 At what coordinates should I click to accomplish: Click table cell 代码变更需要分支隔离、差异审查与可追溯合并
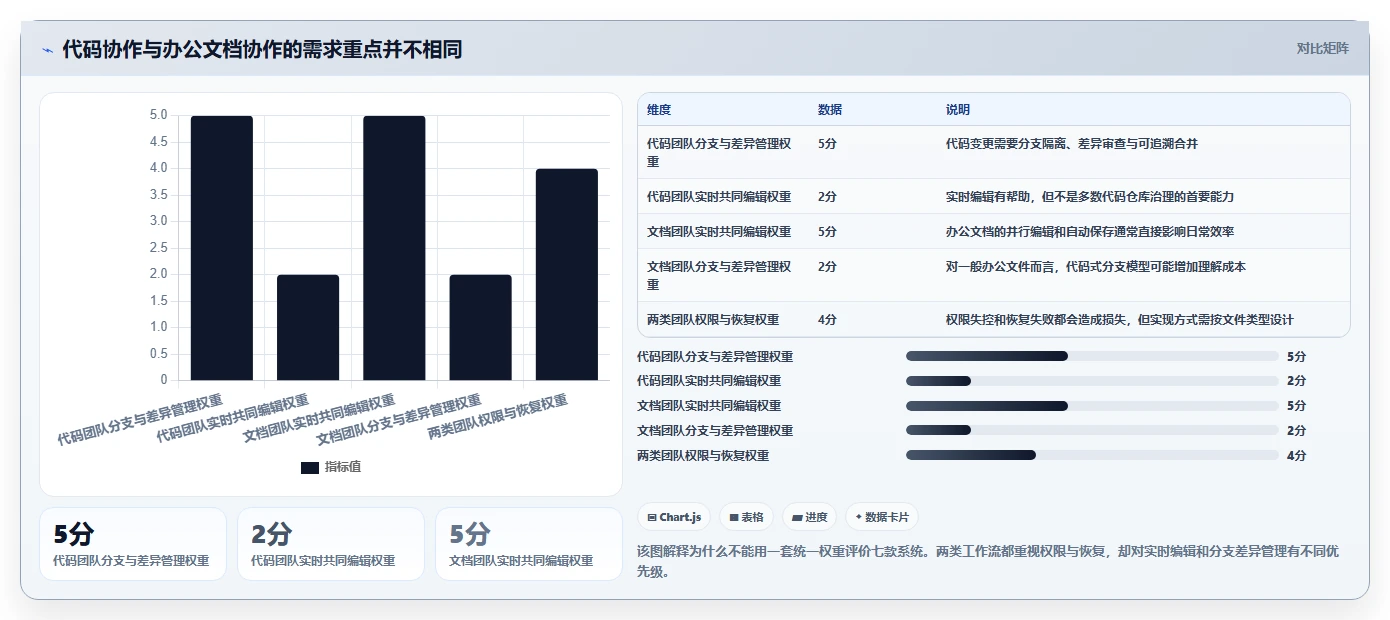1072,144
